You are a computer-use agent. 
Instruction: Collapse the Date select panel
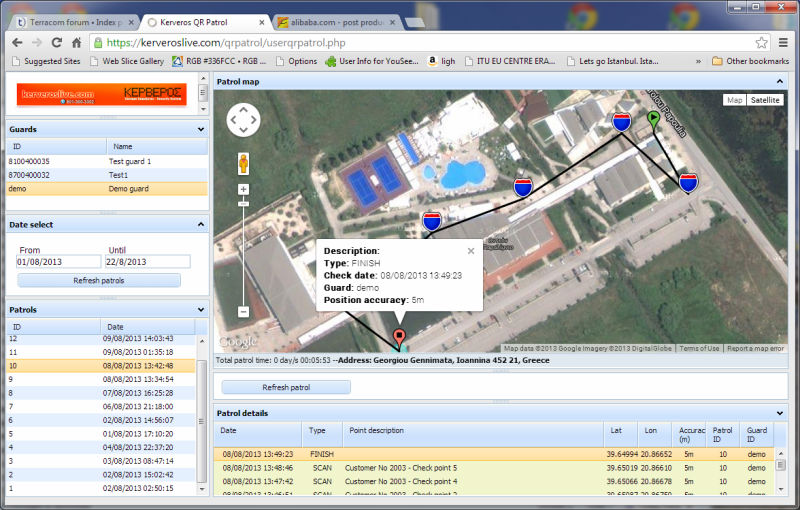(201, 224)
